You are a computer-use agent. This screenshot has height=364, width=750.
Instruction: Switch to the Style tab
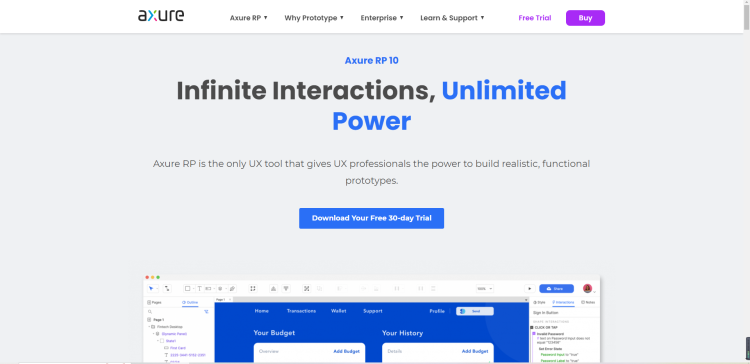pos(539,302)
